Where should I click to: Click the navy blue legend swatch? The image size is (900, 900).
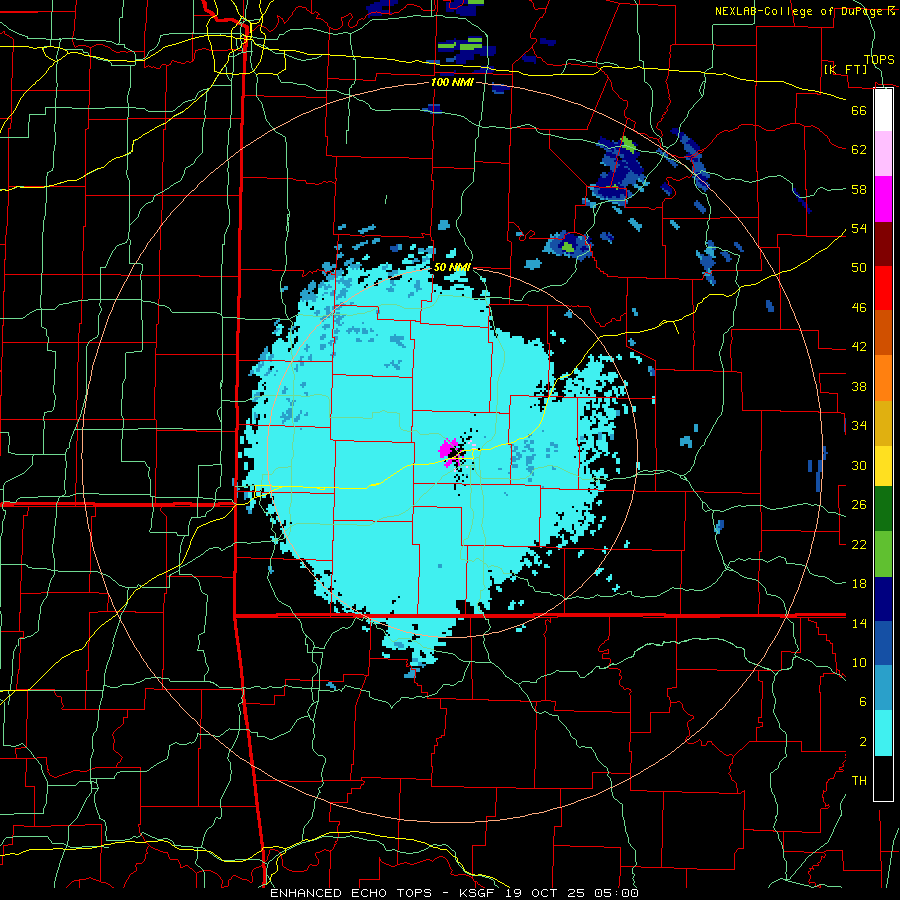pyautogui.click(x=883, y=599)
